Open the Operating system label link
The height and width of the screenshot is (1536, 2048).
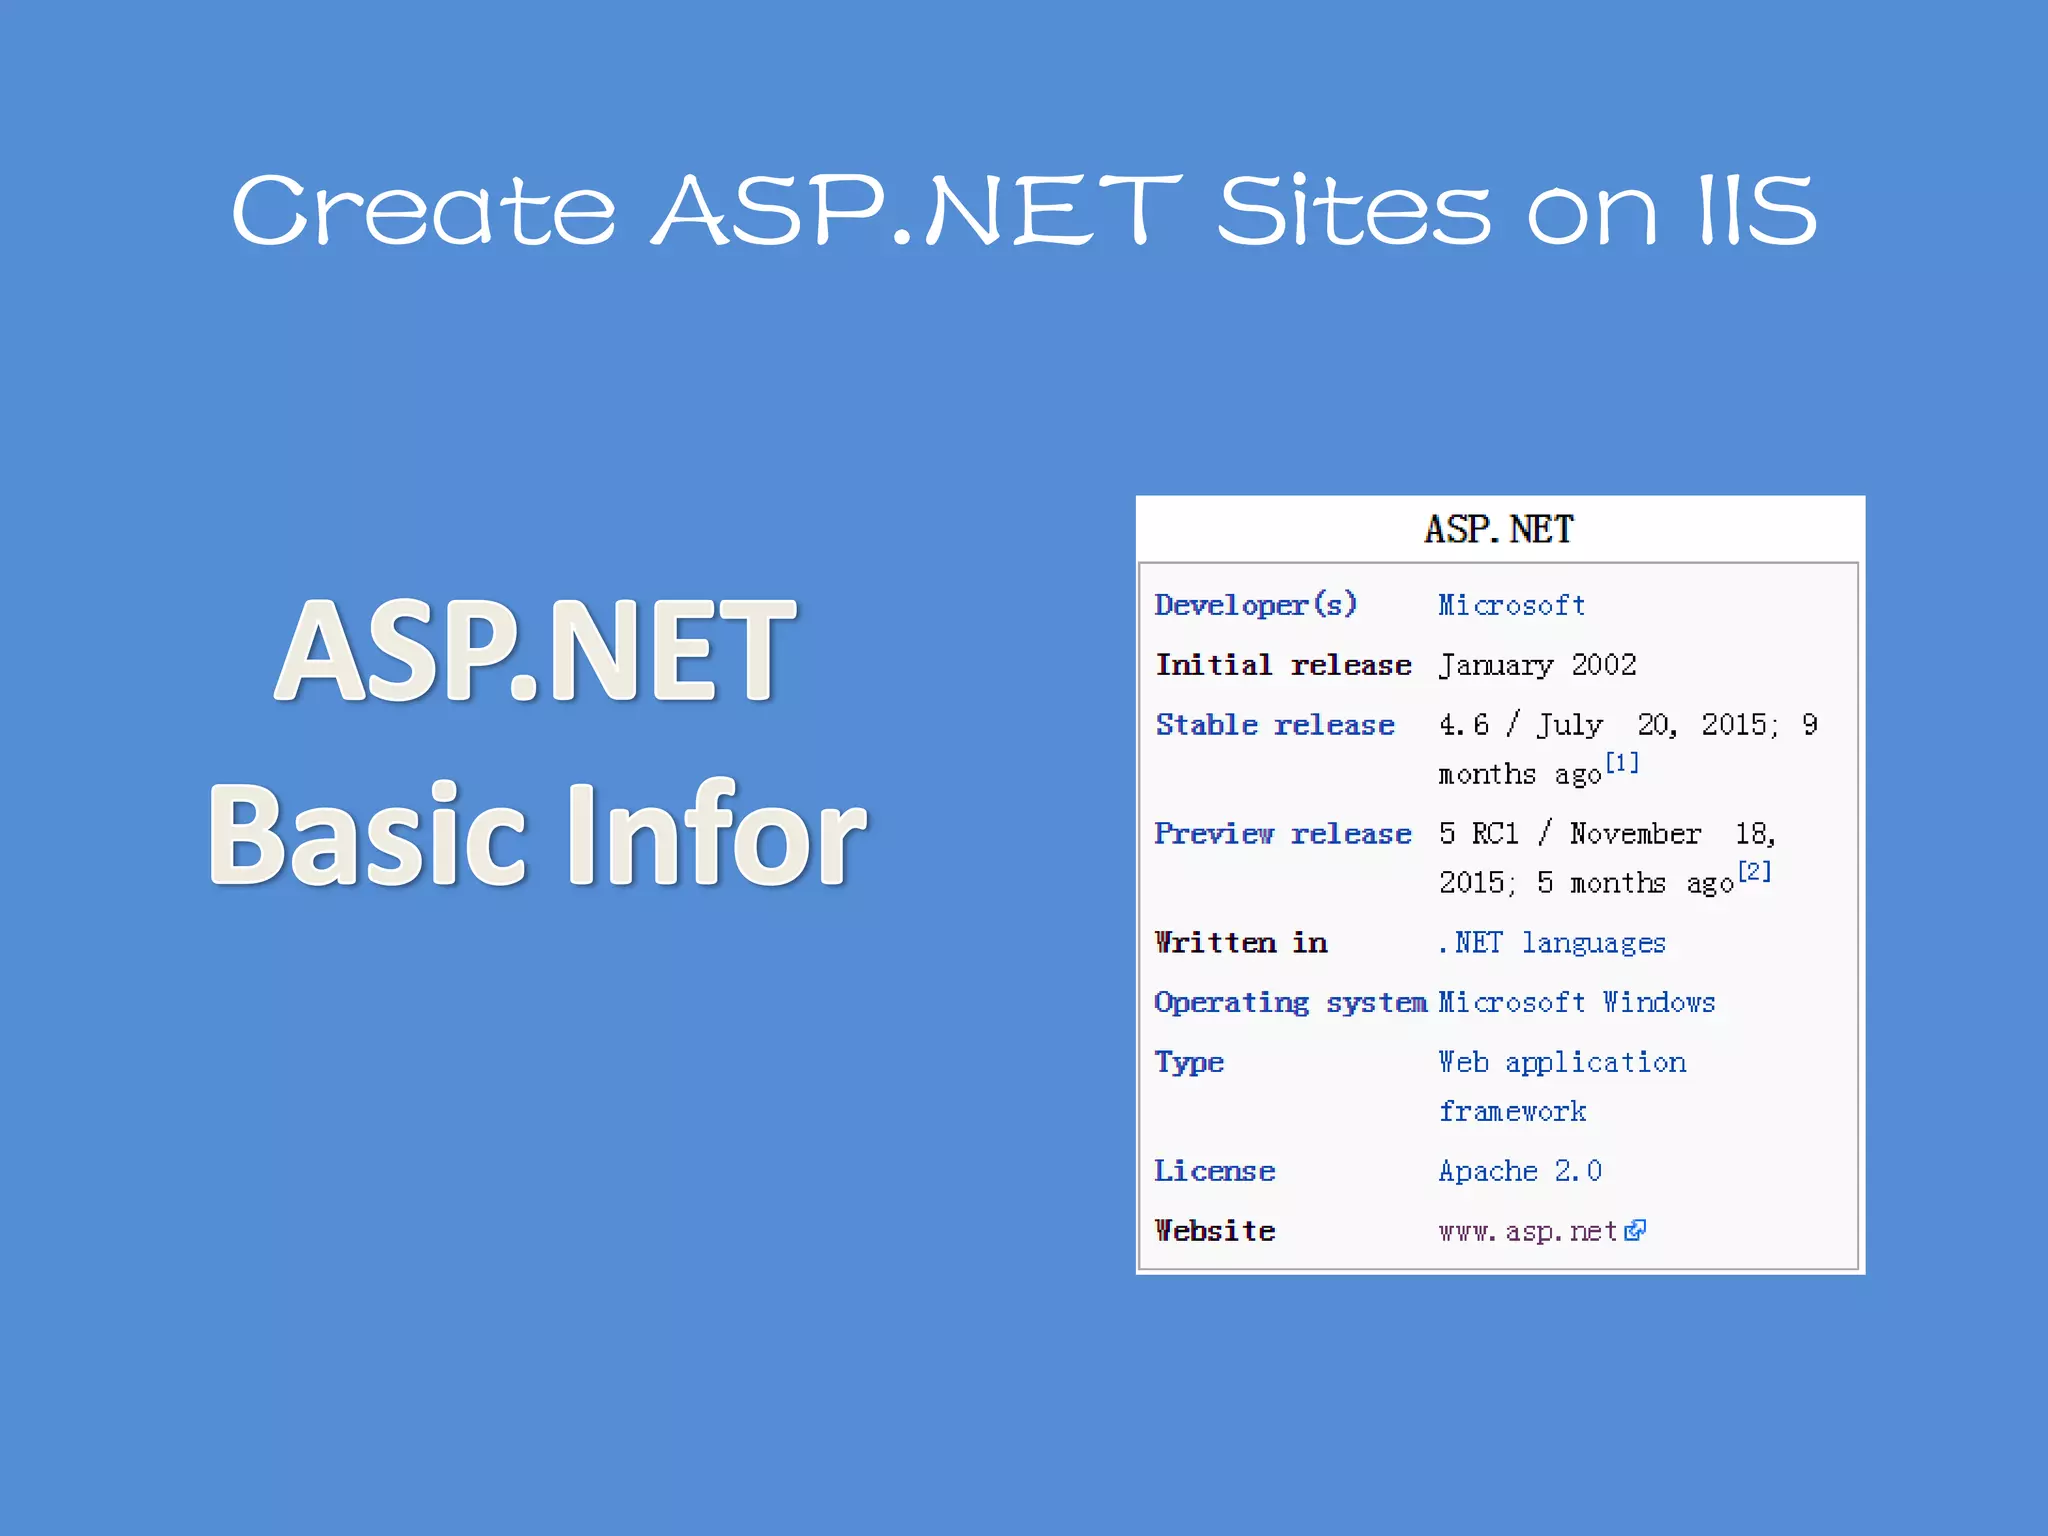pos(1290,1002)
